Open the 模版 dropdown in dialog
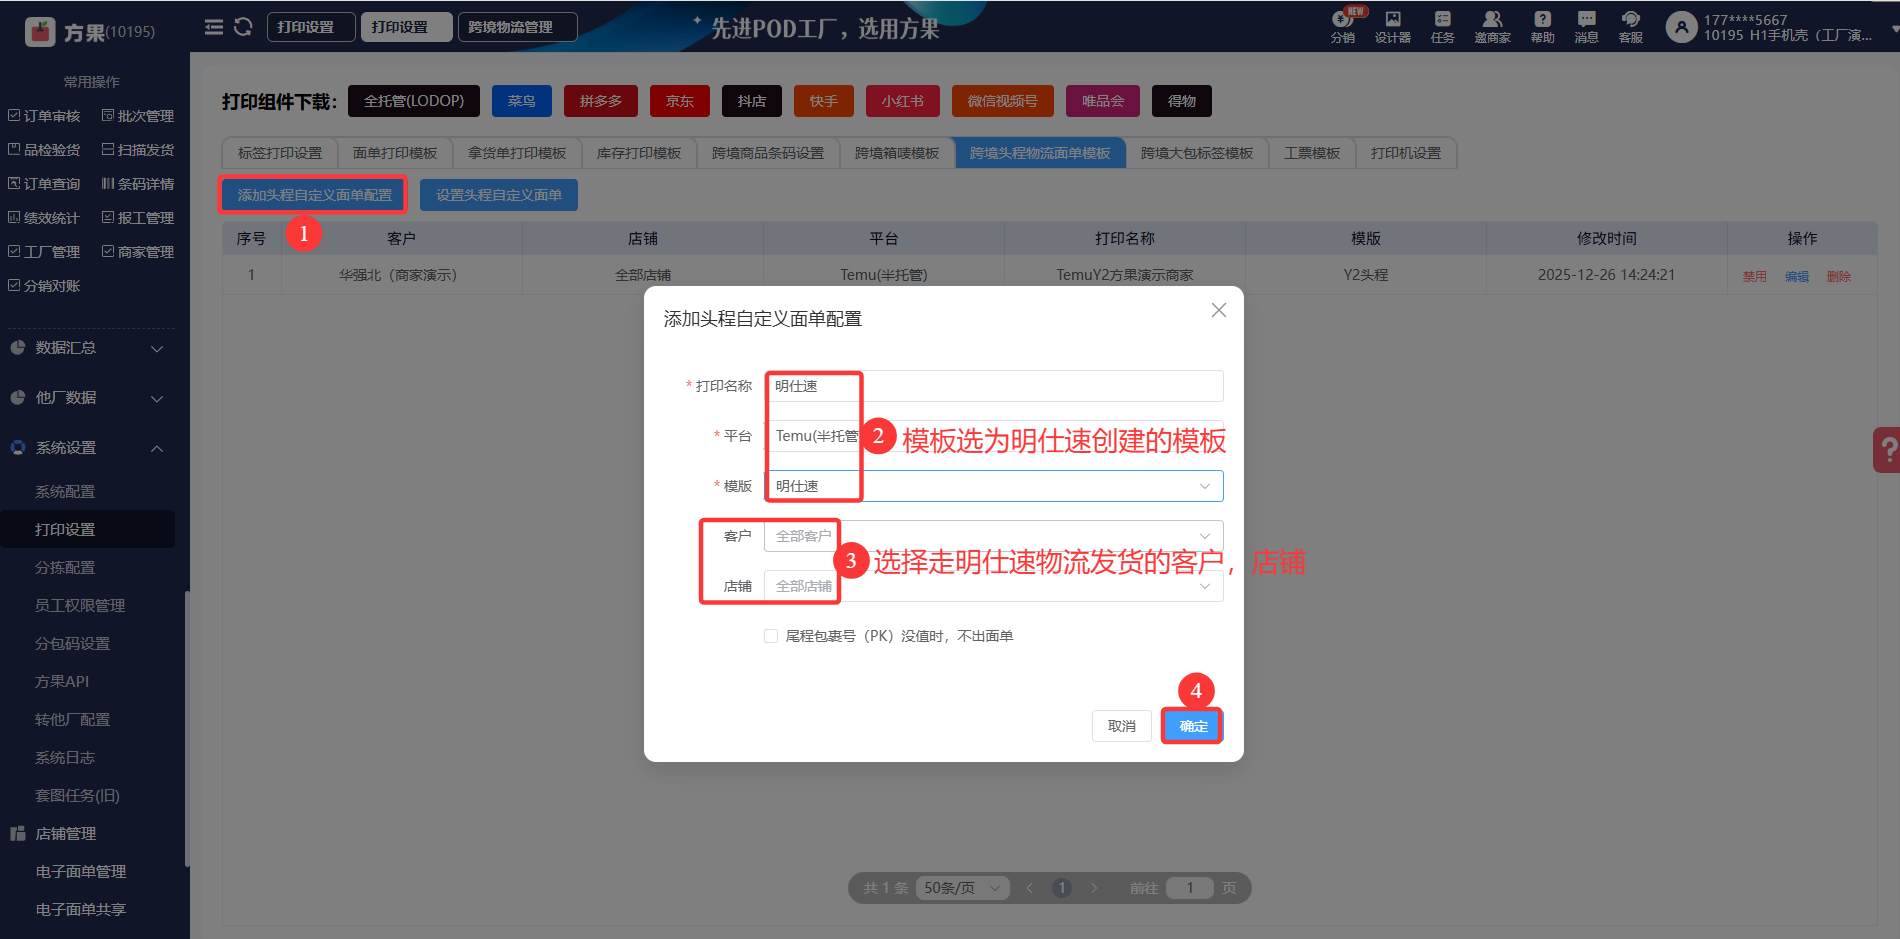Screen dimensions: 1900x939 (994, 486)
